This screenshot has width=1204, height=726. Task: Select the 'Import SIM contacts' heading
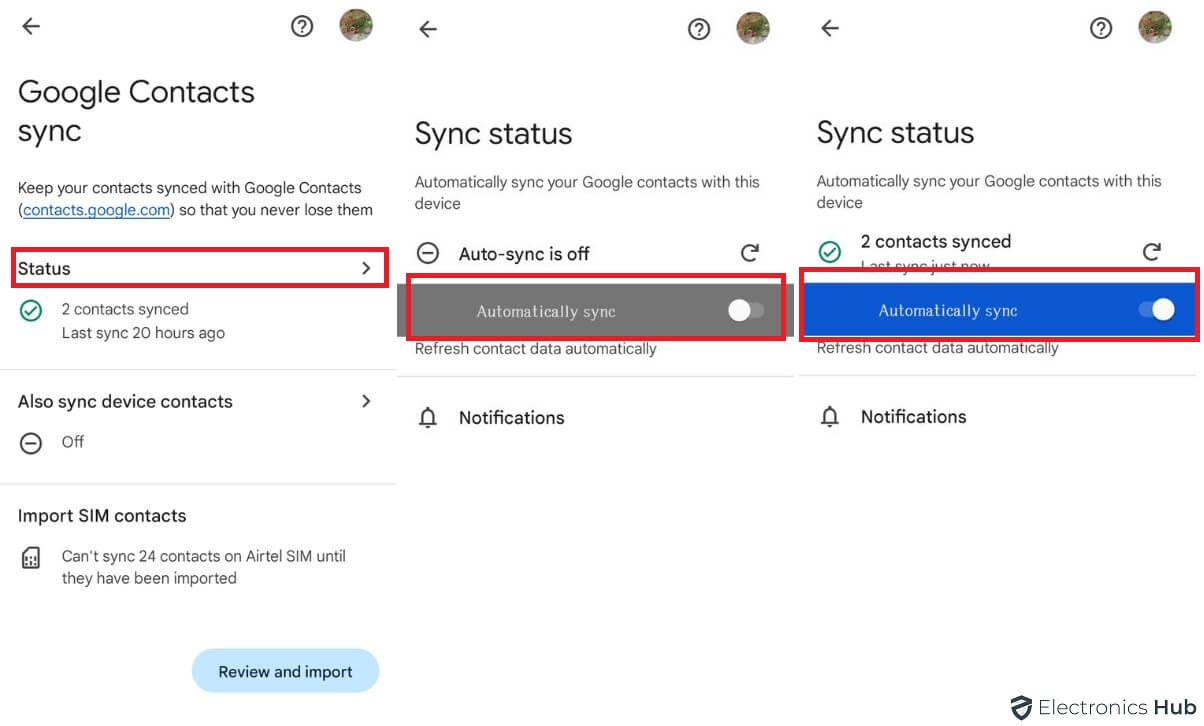[x=102, y=516]
